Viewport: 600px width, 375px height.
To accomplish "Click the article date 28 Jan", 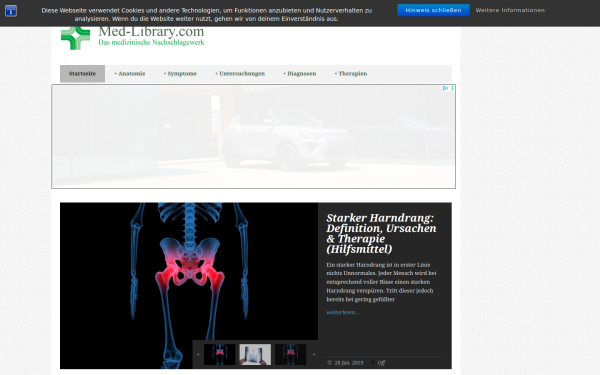I will coord(349,363).
